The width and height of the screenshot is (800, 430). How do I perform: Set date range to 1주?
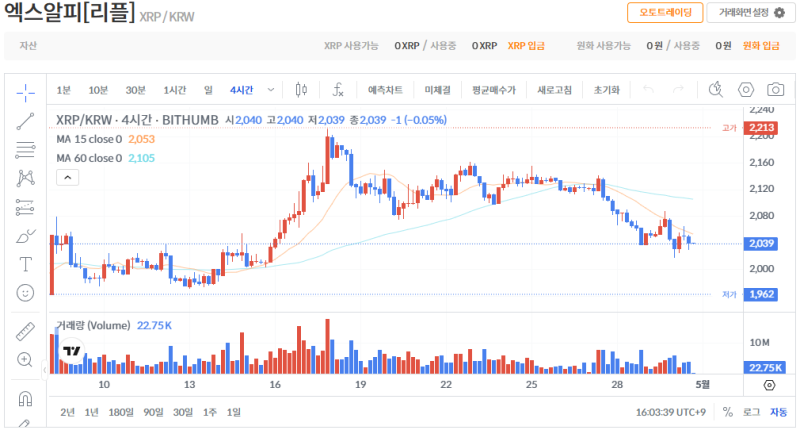coord(209,412)
